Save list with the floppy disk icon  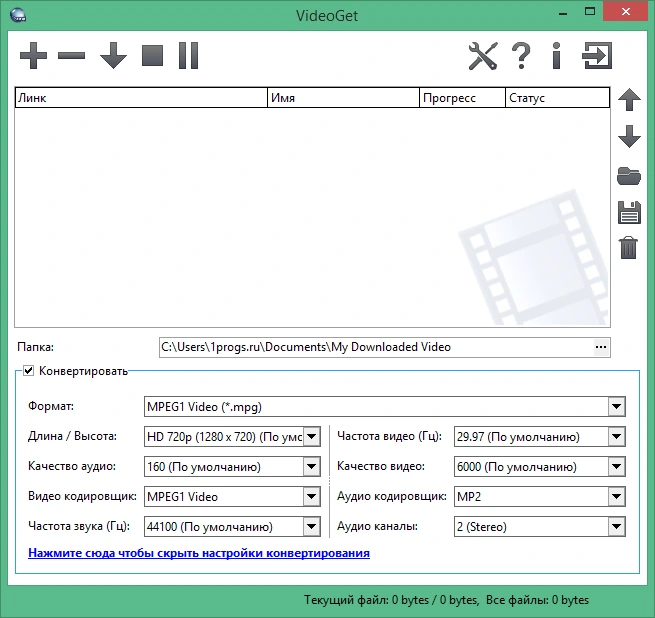[x=629, y=213]
